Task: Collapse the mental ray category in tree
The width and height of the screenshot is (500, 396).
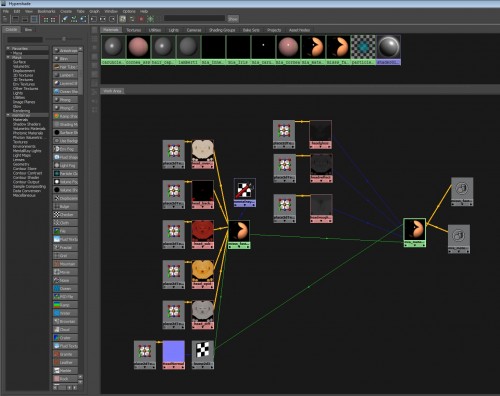Action: coord(8,115)
